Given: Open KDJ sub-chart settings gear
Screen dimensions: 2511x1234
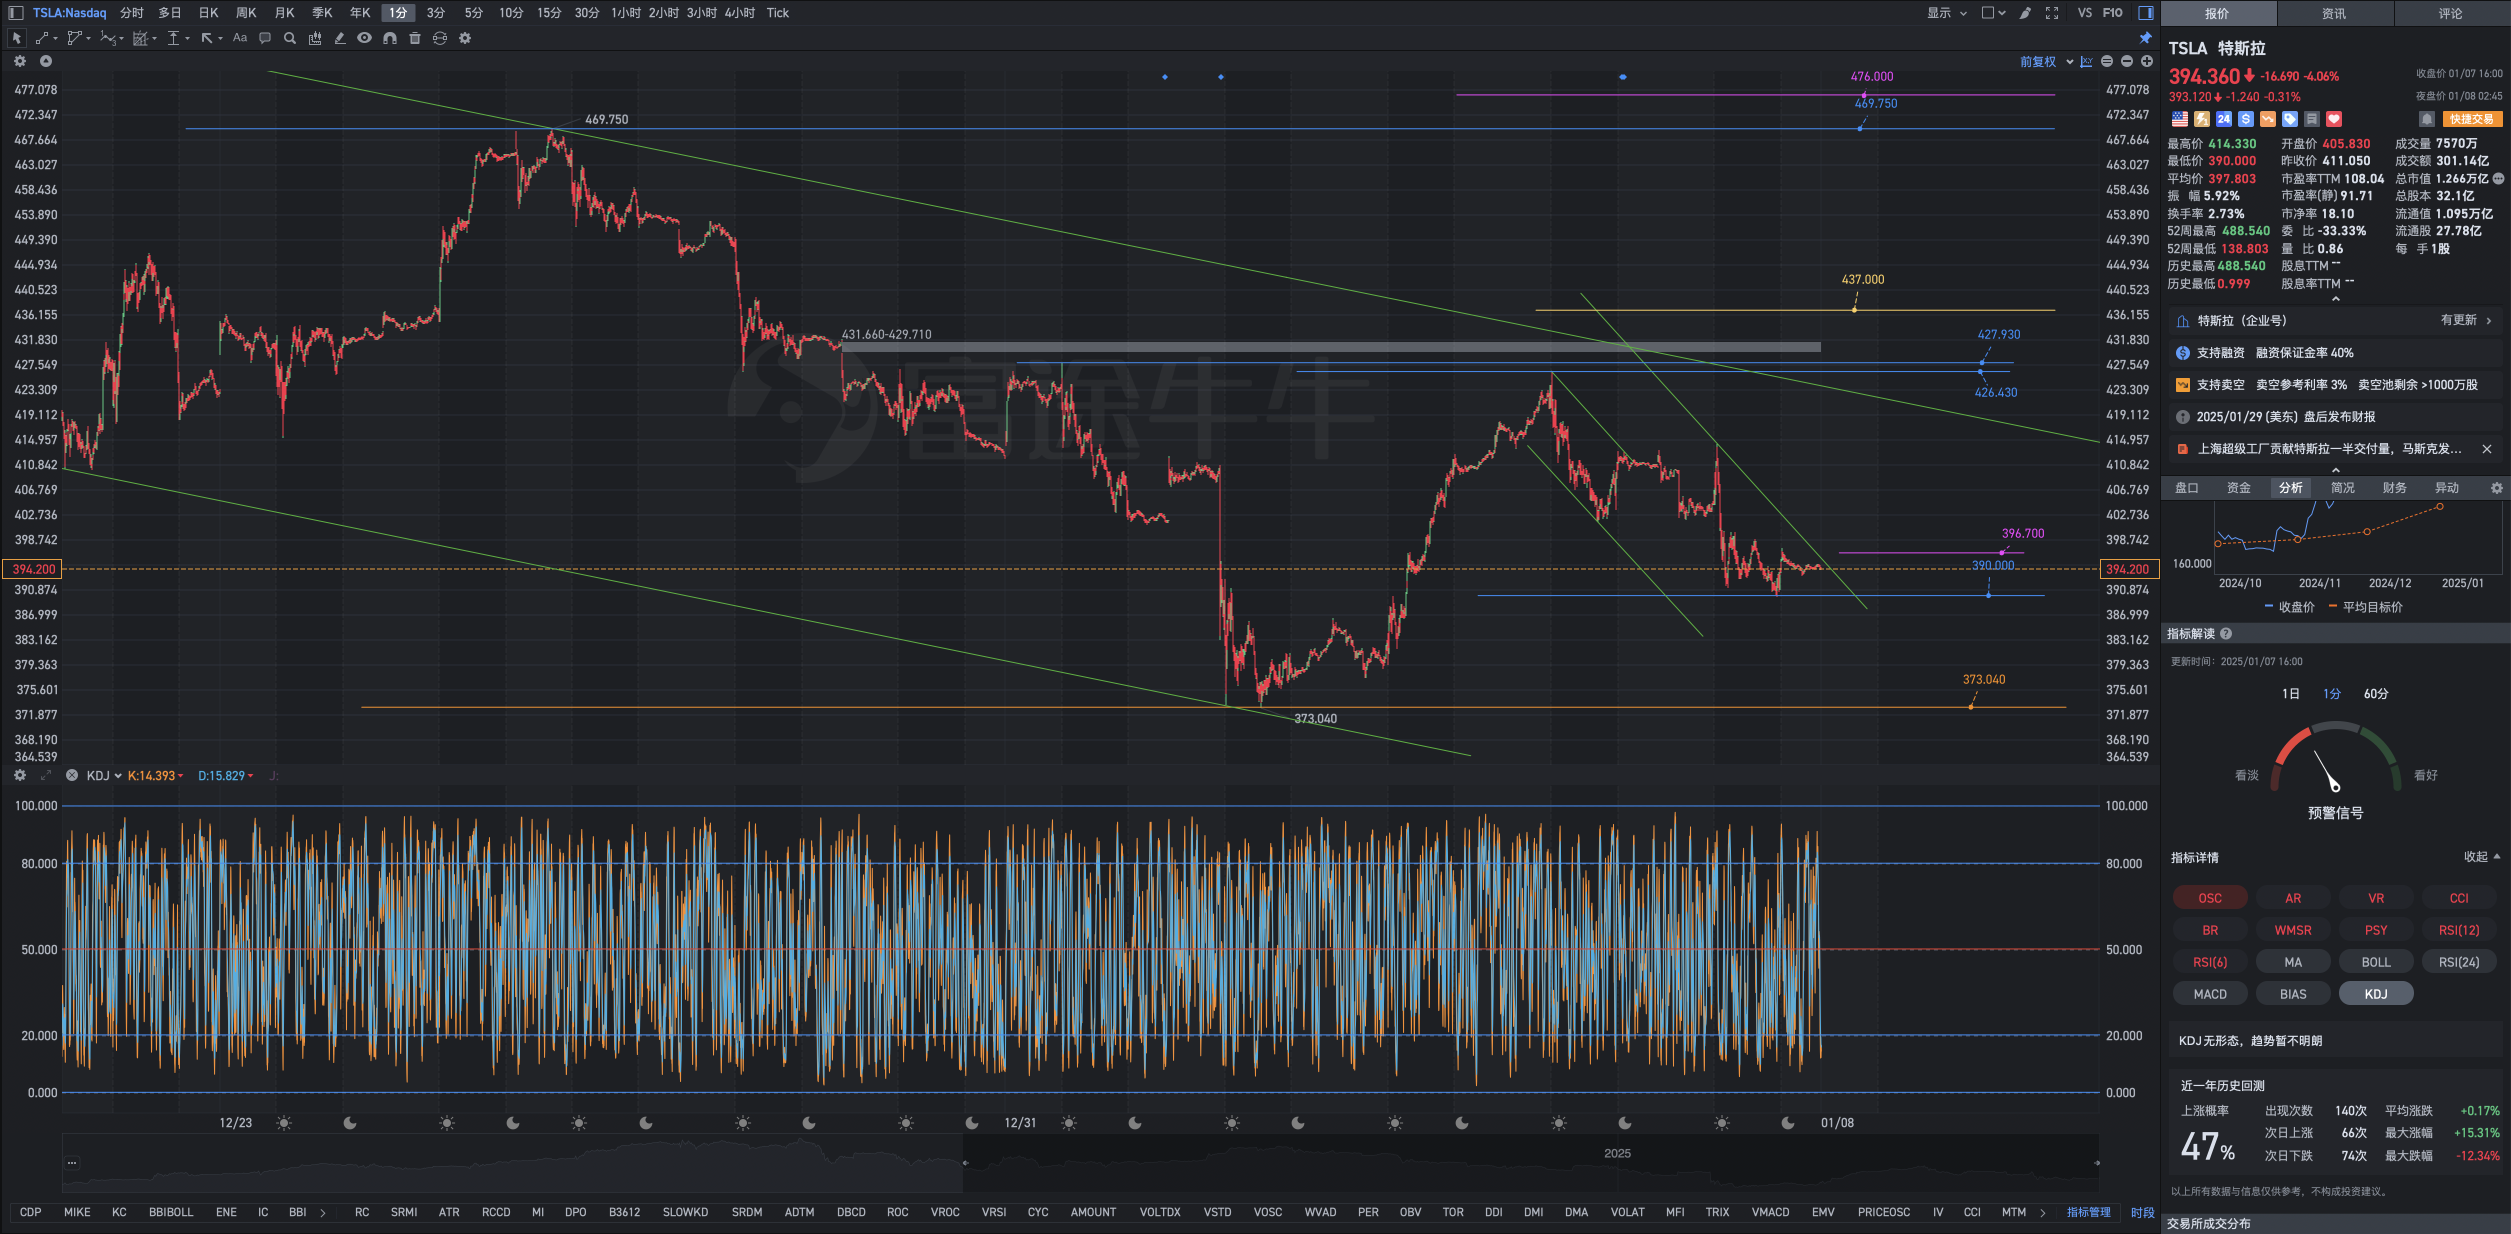Looking at the screenshot, I should point(19,775).
